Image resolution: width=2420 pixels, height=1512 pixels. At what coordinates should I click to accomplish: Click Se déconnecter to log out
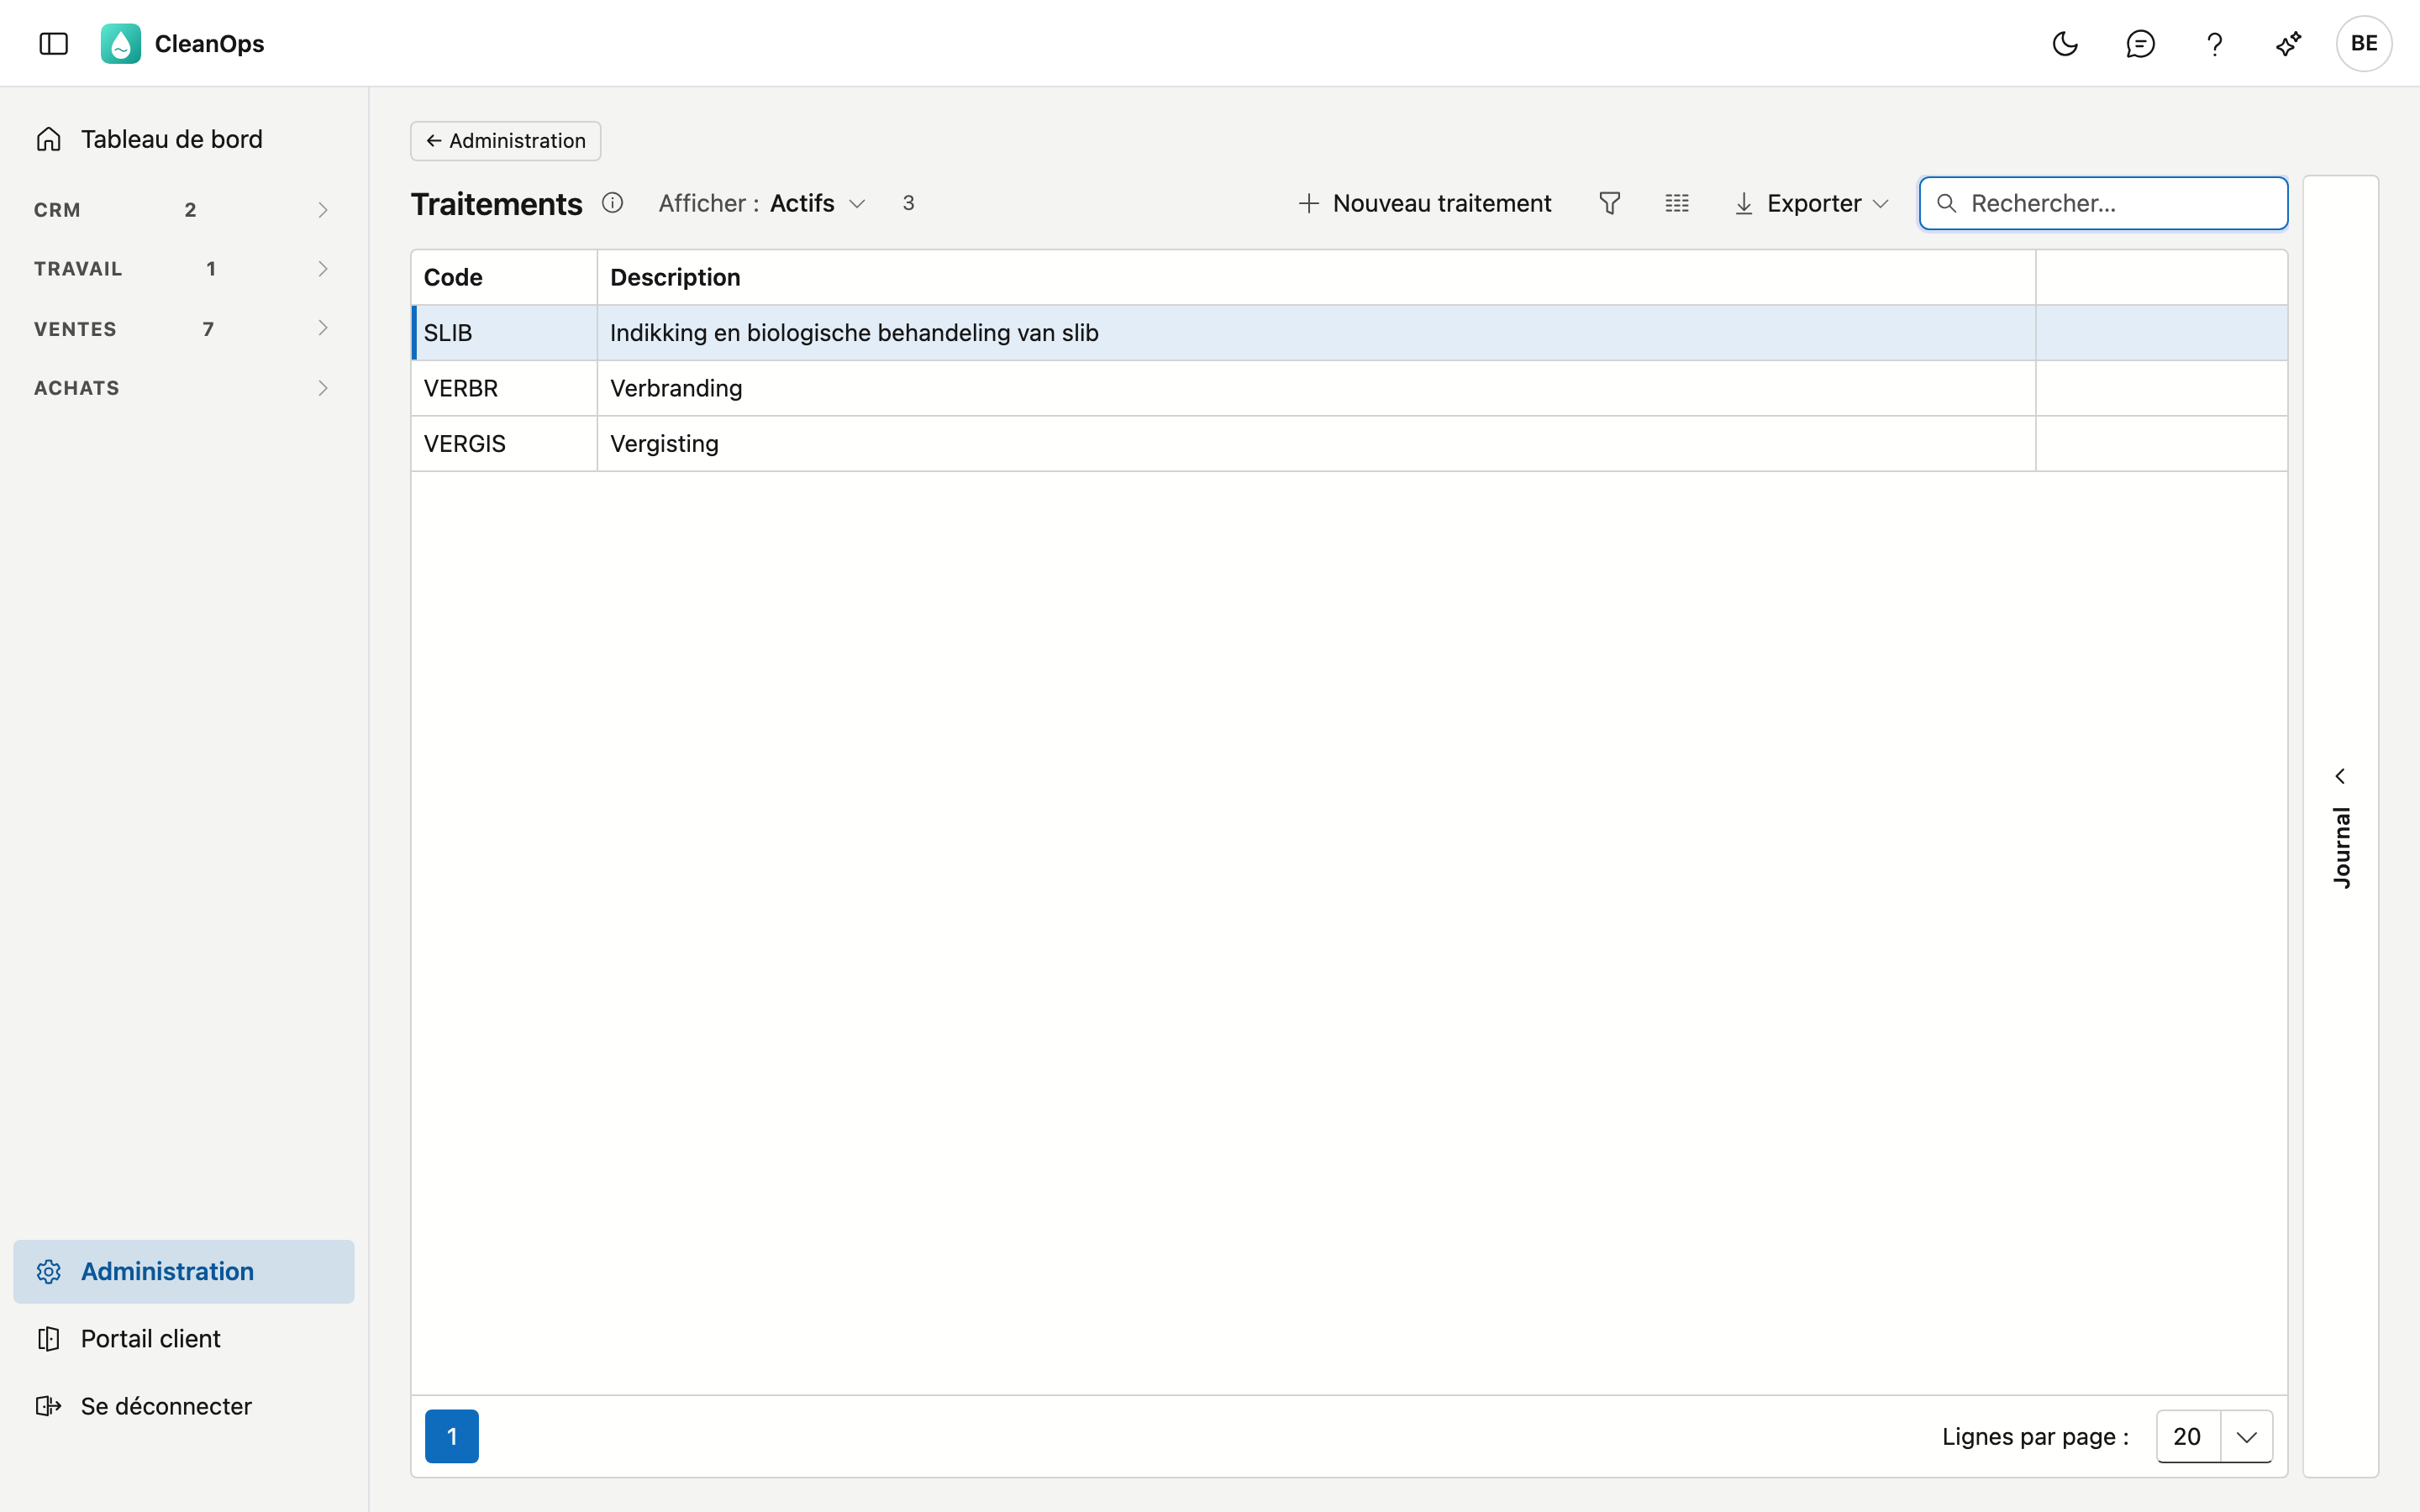point(184,1405)
